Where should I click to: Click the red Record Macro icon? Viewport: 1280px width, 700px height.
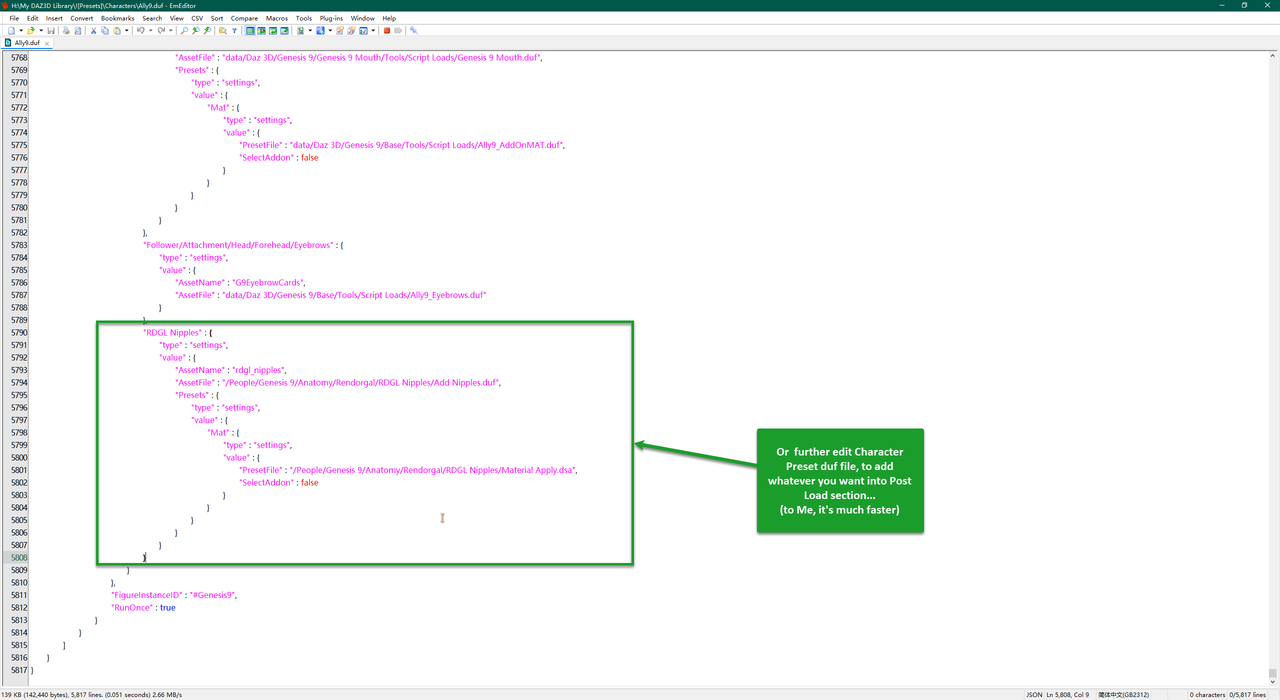coord(387,30)
